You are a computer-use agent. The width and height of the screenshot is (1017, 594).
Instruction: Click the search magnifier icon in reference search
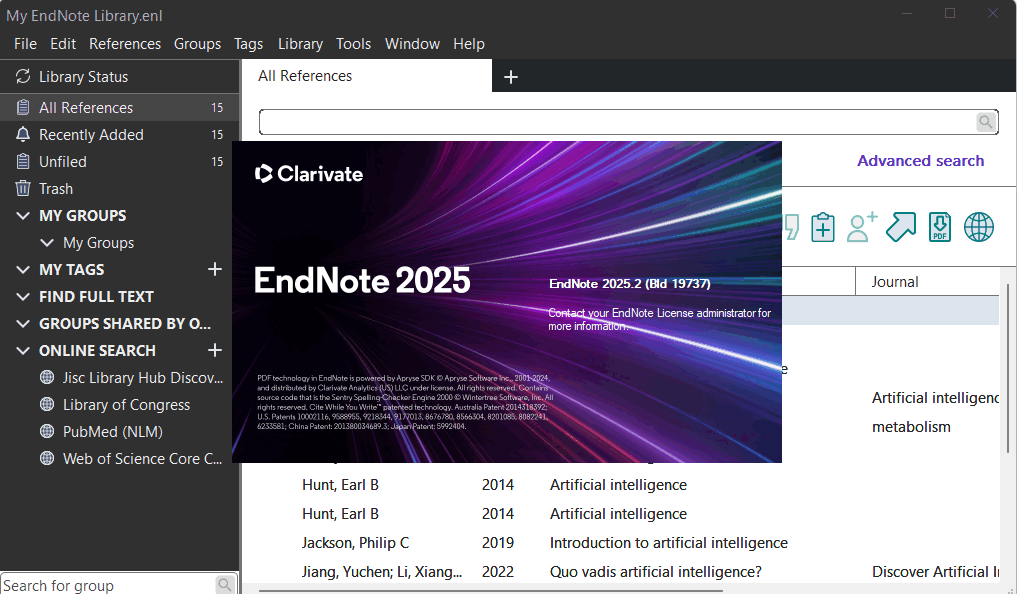[x=985, y=122]
